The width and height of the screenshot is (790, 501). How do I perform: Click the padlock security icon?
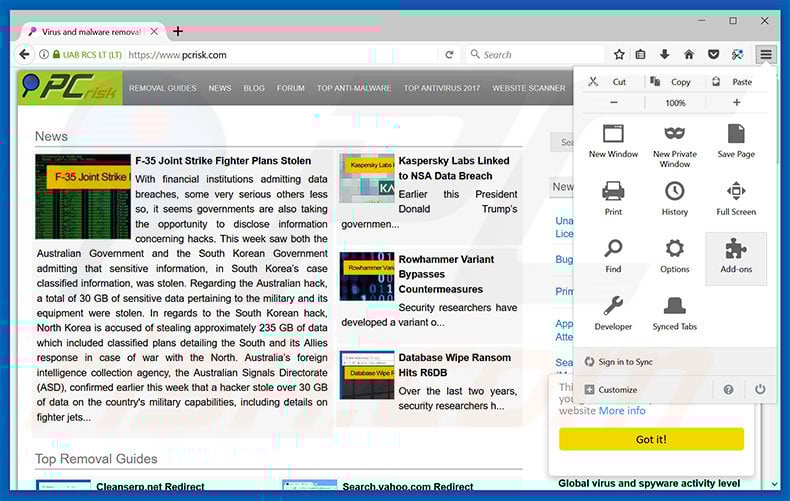pyautogui.click(x=56, y=54)
